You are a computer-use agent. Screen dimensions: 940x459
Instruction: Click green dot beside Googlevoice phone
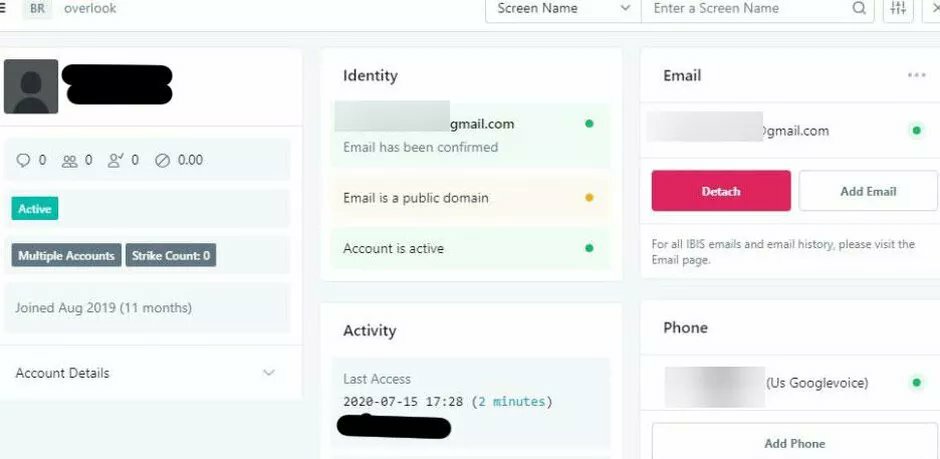pyautogui.click(x=916, y=382)
